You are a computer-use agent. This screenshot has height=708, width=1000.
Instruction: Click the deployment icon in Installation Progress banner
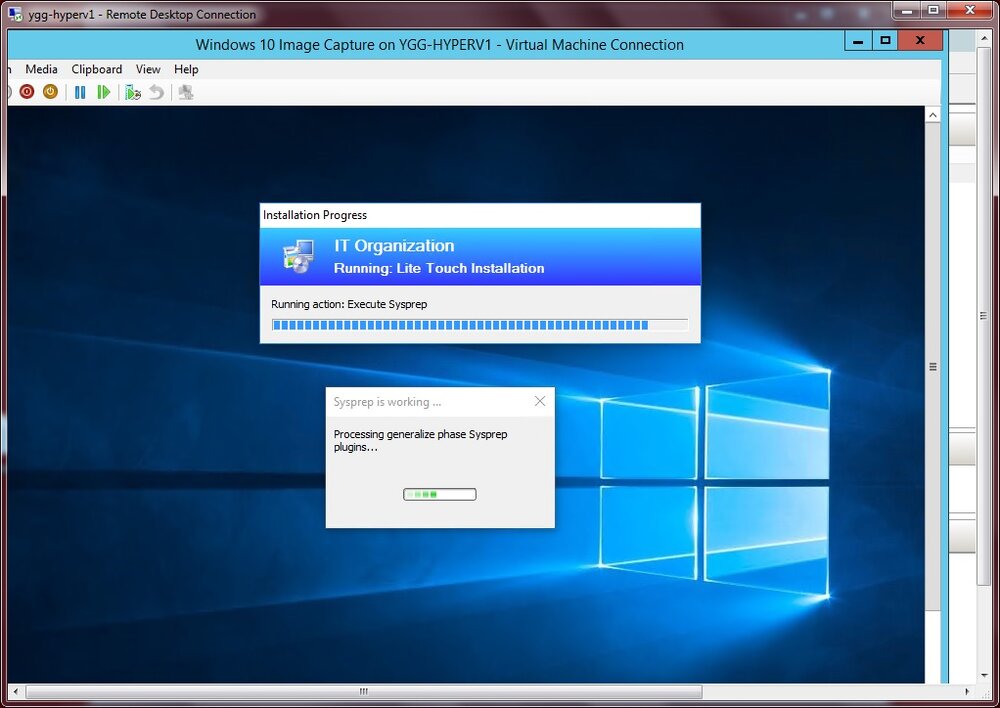(x=298, y=256)
